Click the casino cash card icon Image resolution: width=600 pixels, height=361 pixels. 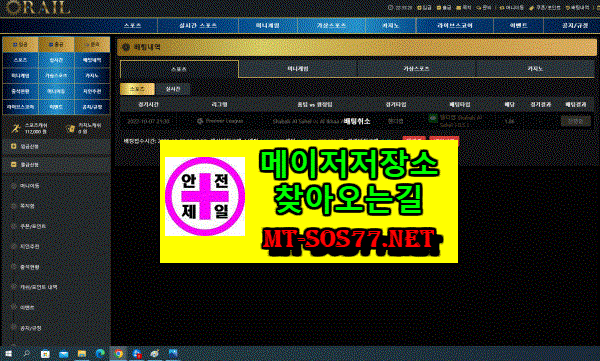70,129
